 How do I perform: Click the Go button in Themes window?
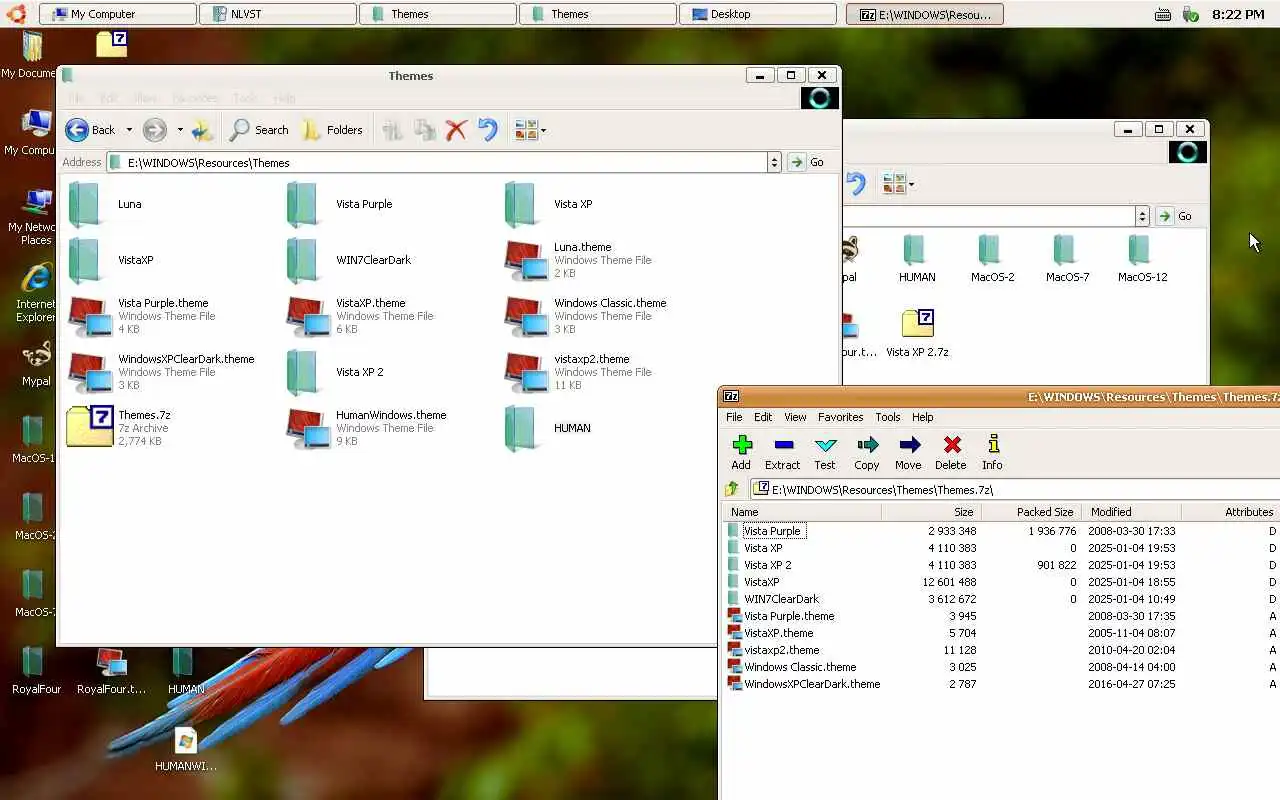[807, 162]
